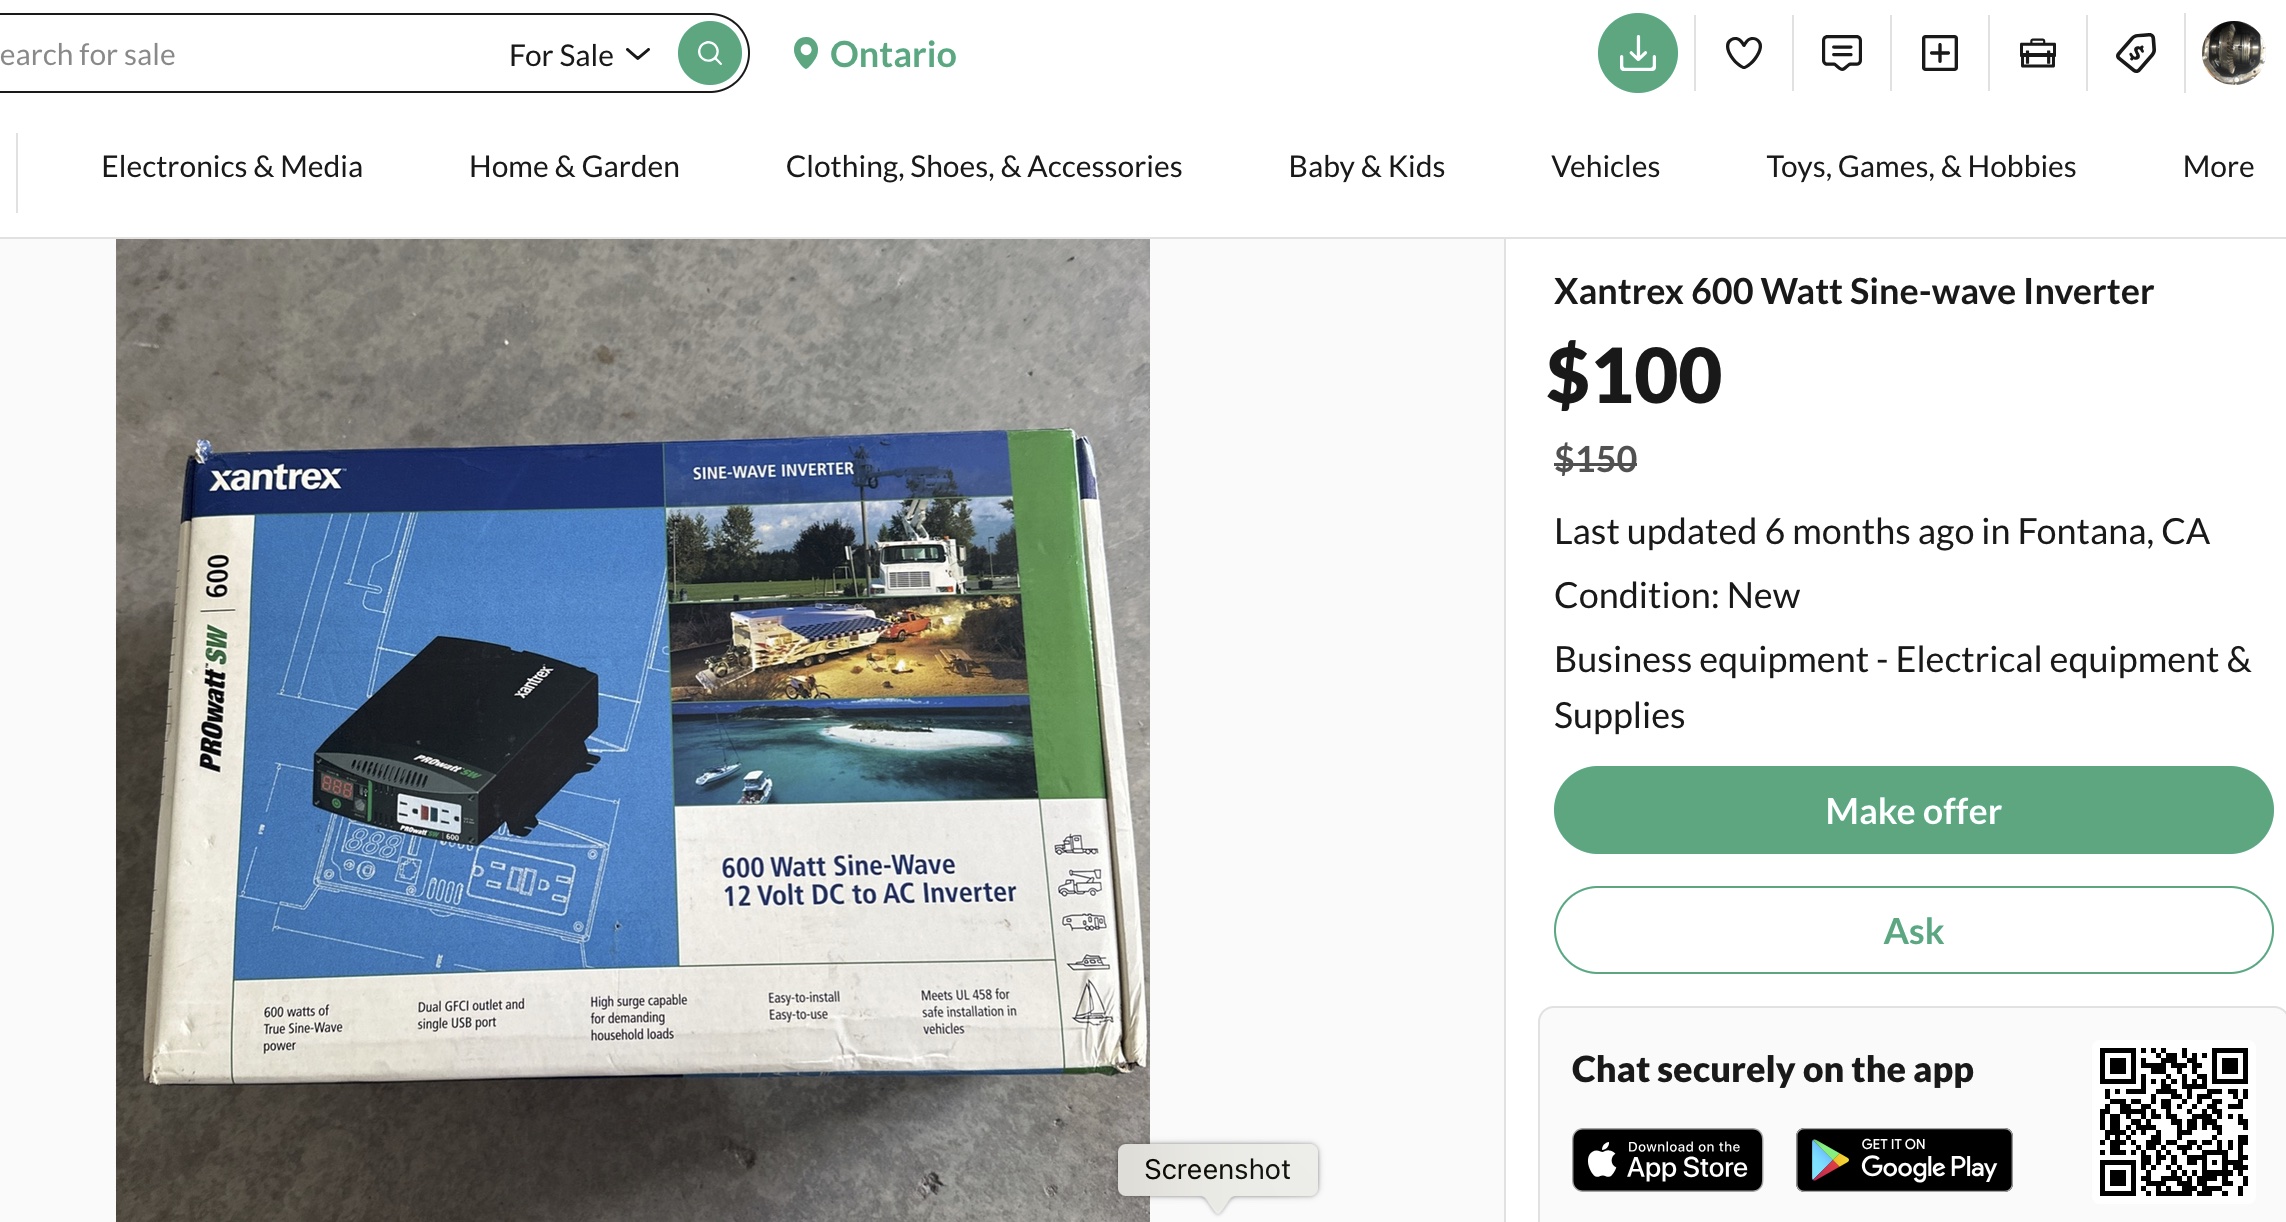This screenshot has width=2286, height=1222.
Task: Open saved items heart icon
Action: pos(1743,54)
